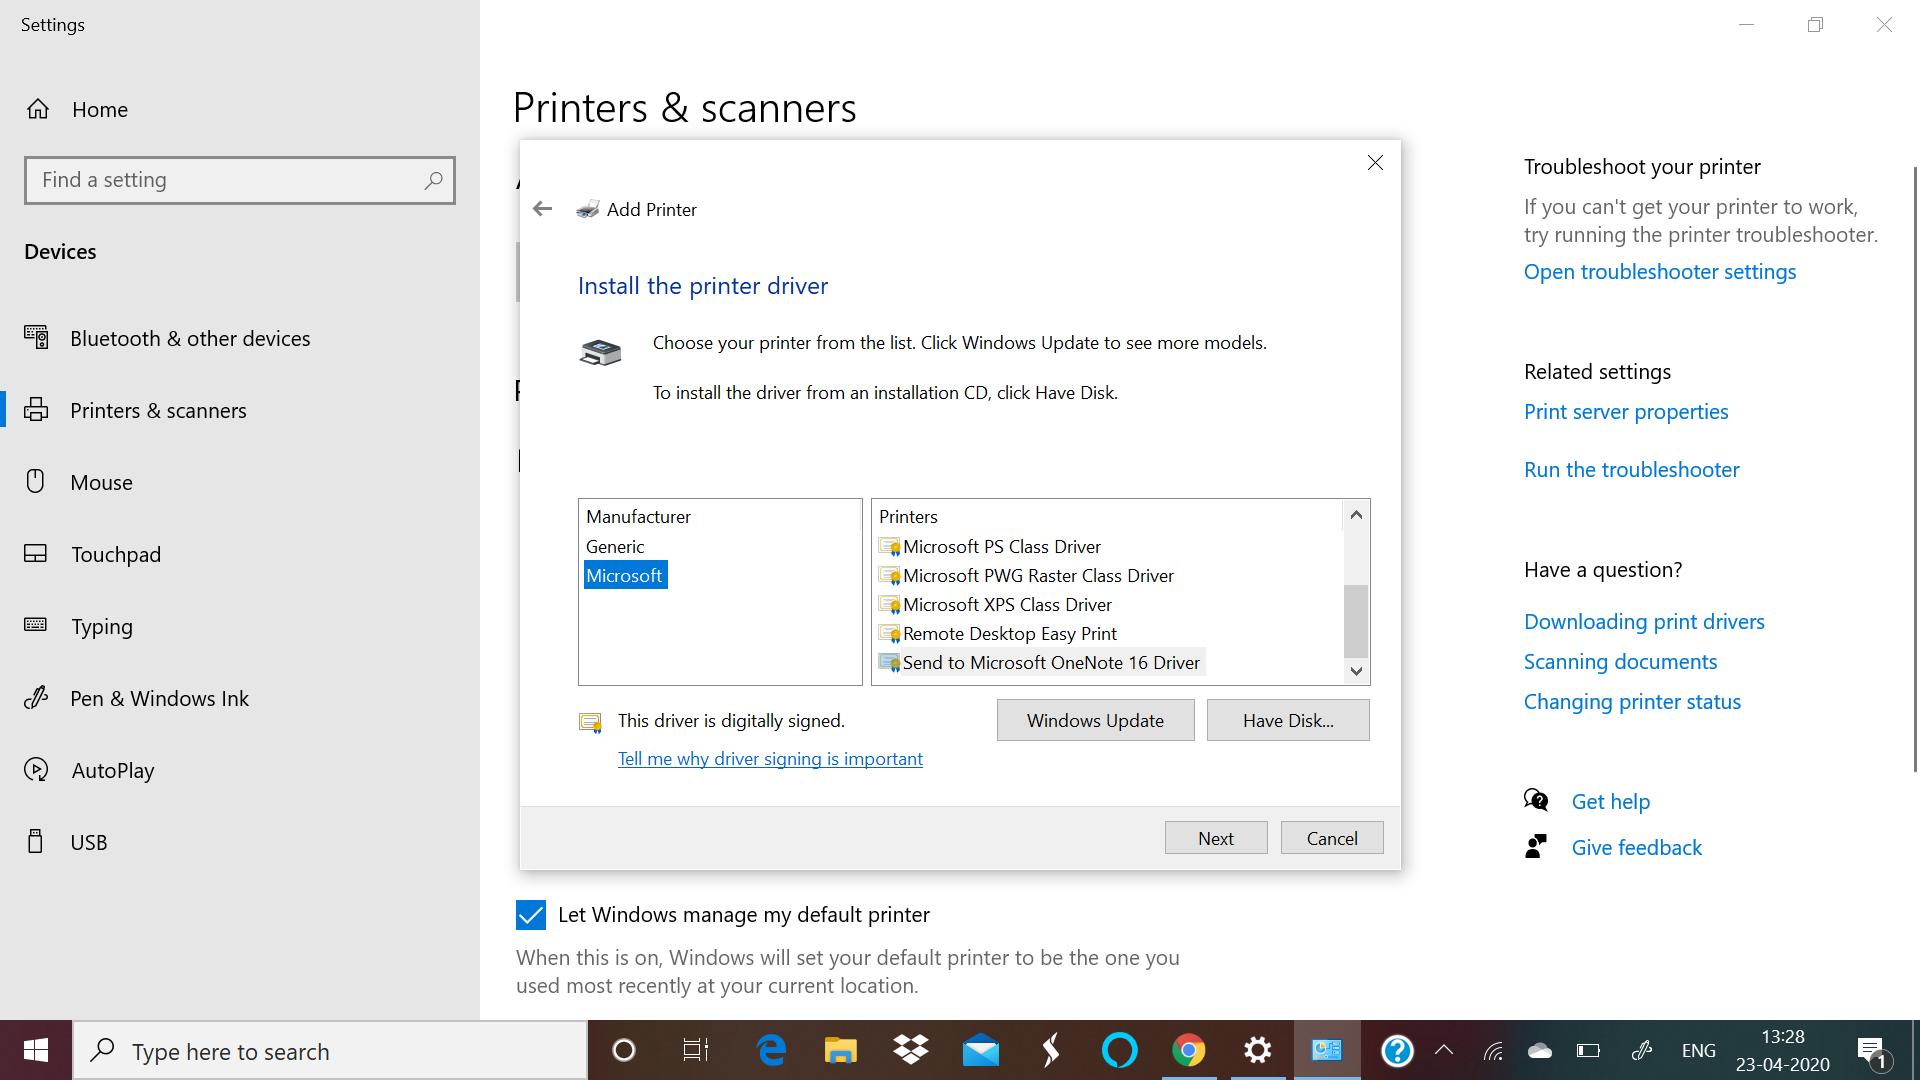Click the Windows Update button

[1095, 720]
